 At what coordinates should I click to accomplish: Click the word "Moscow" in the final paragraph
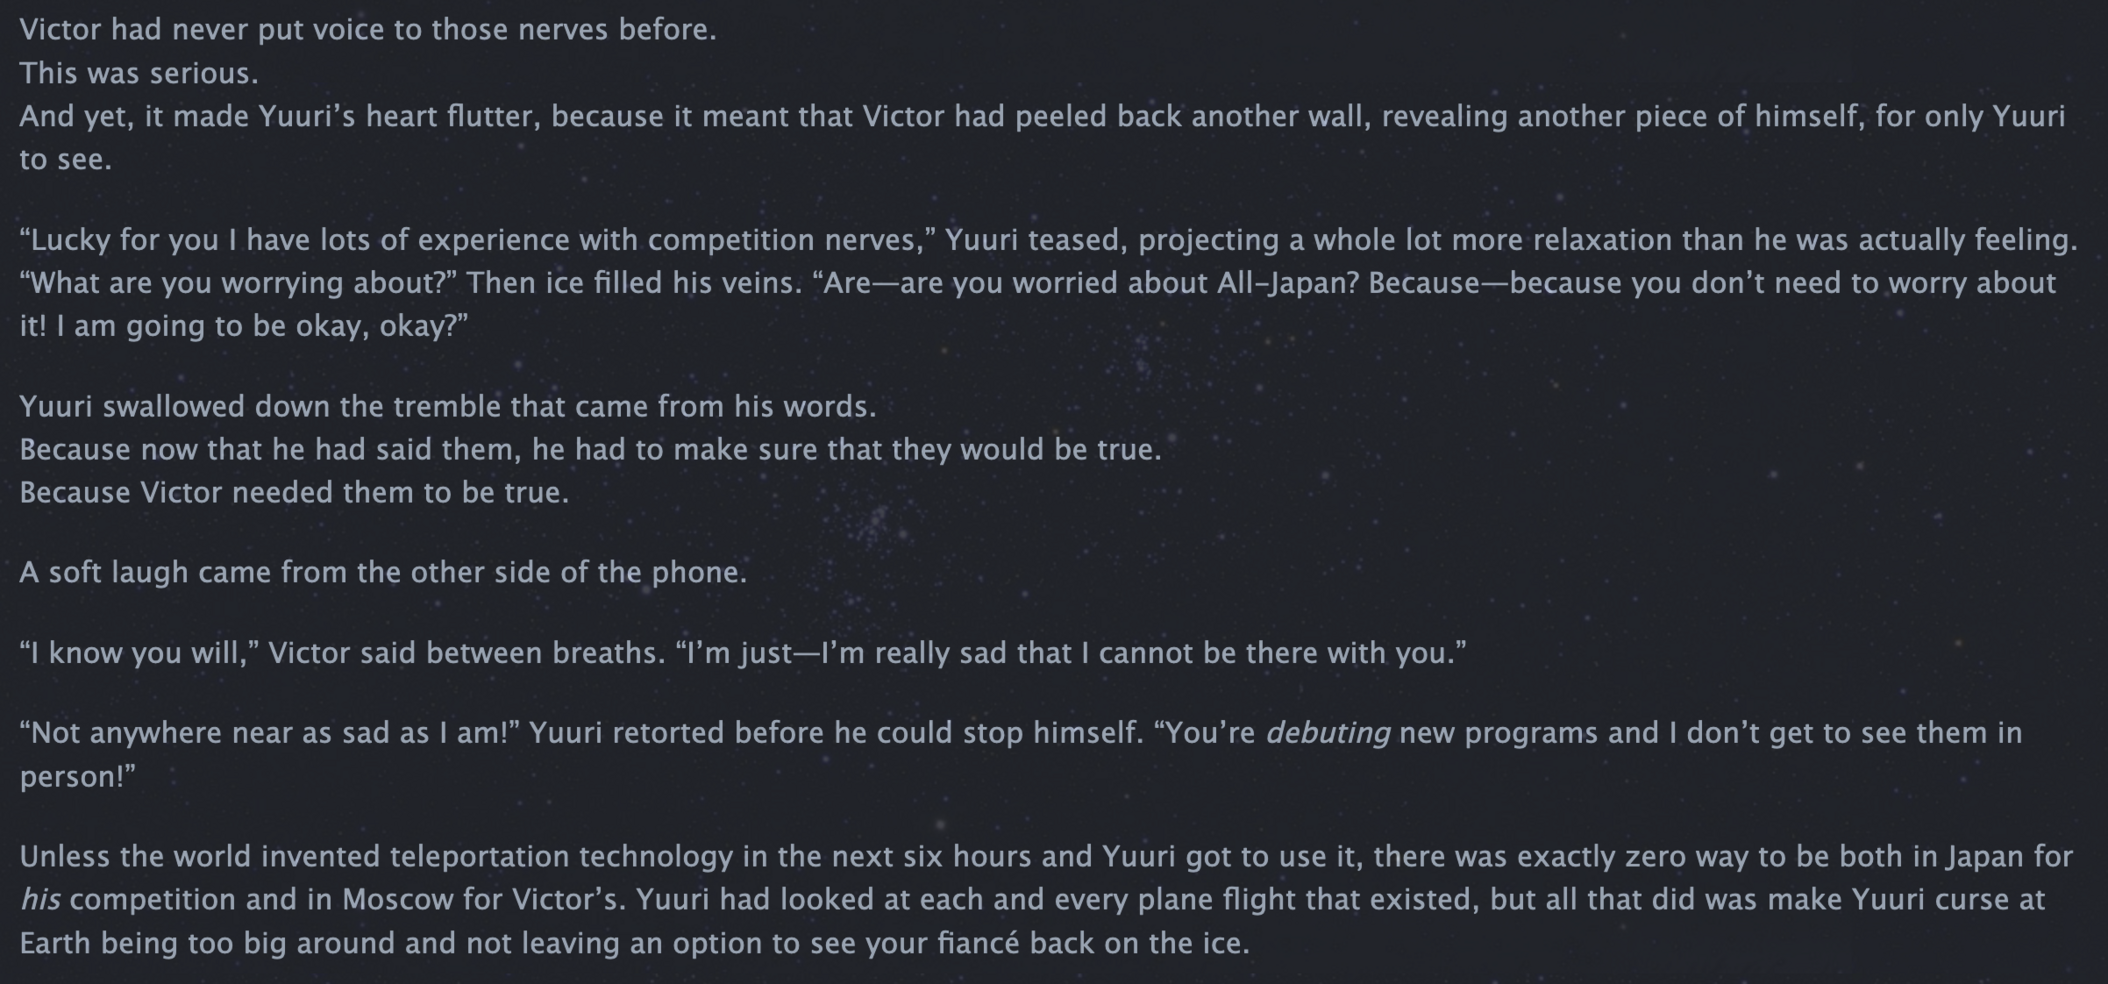coord(398,899)
